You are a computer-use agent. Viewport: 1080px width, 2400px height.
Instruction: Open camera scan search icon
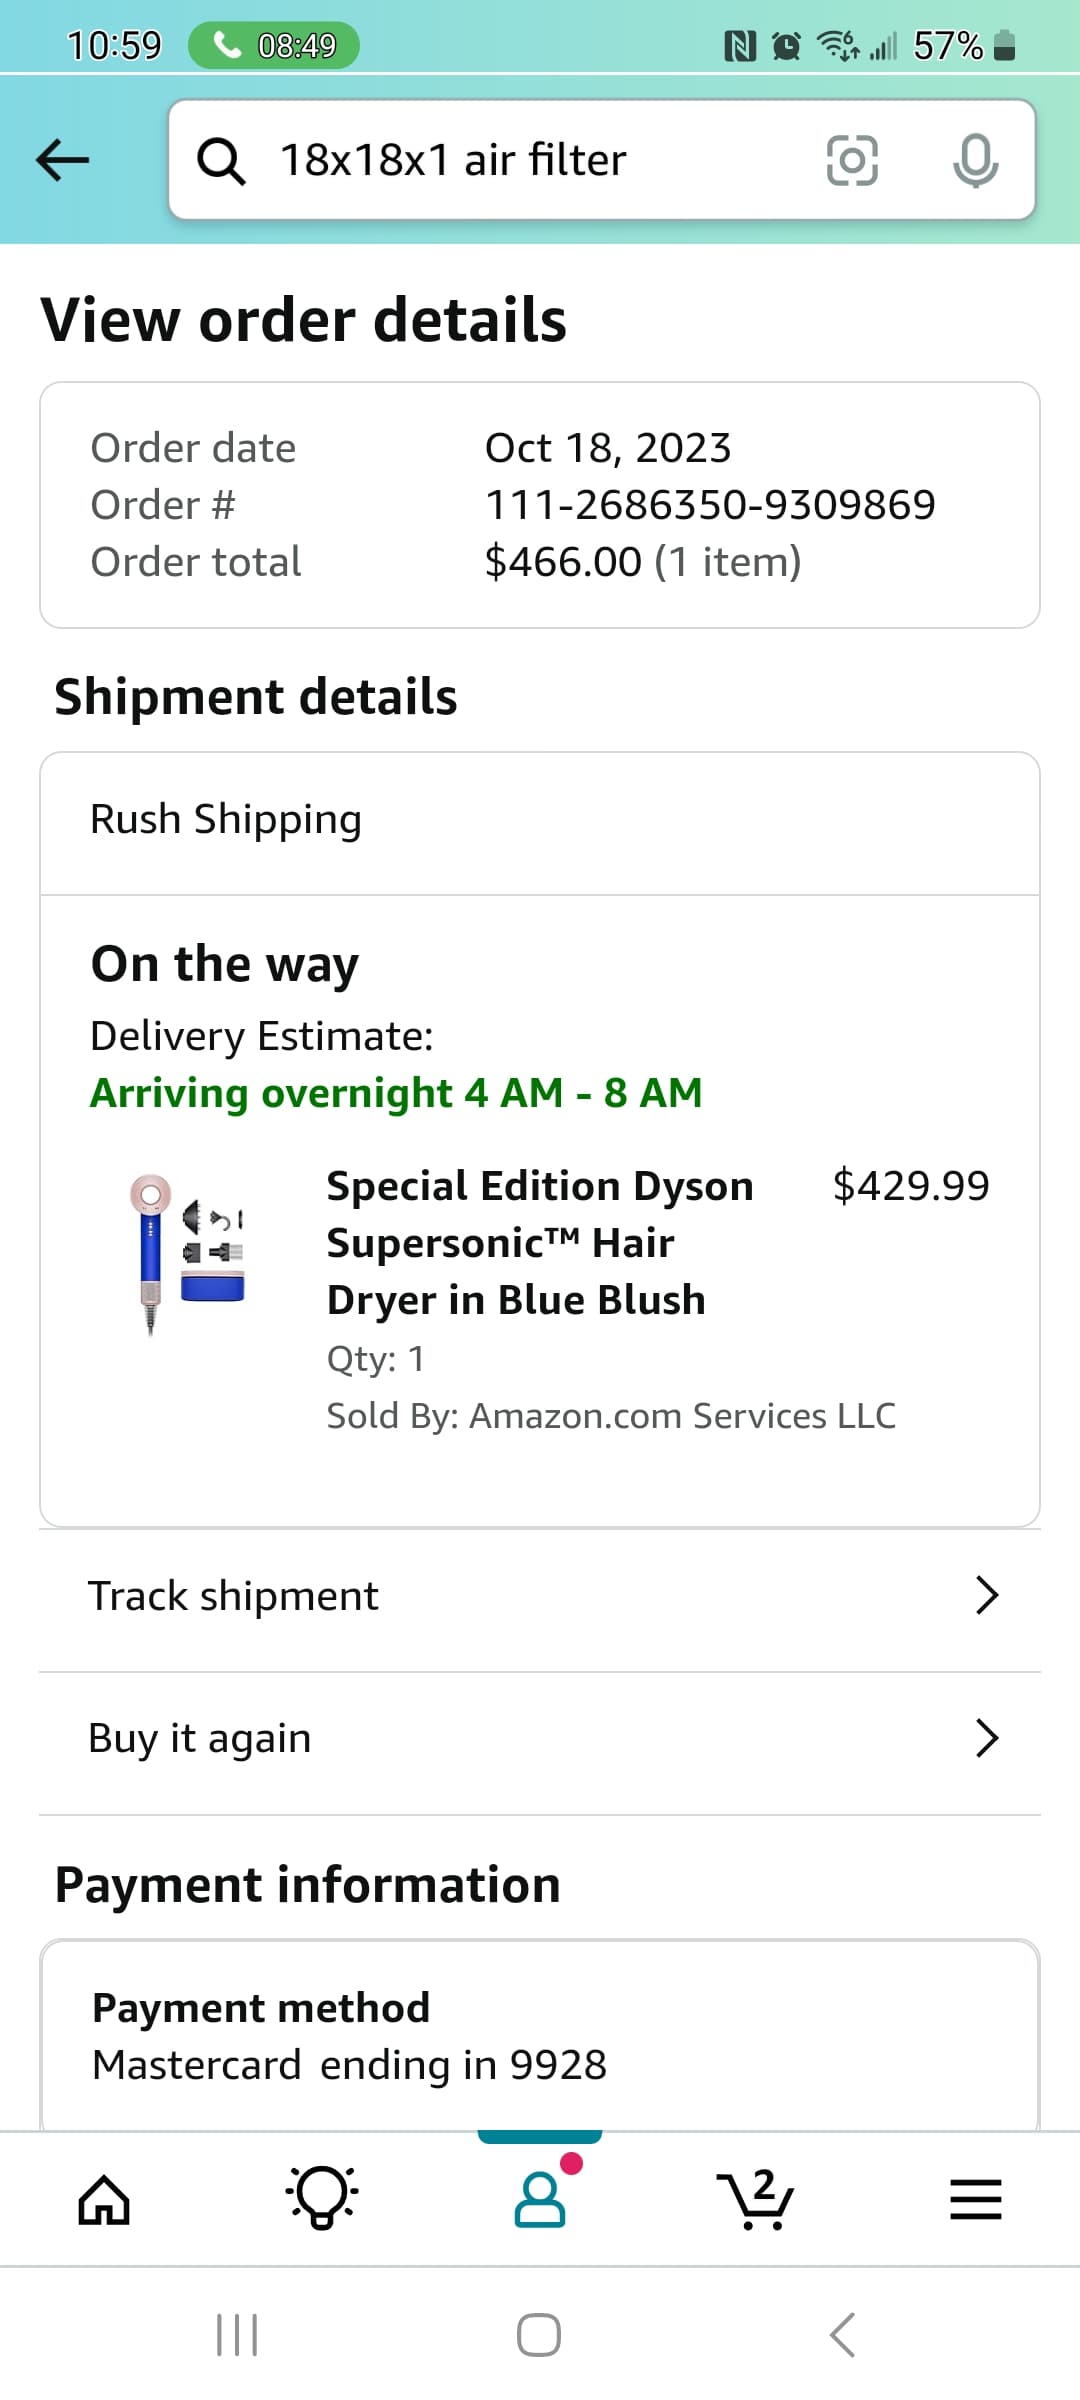852,160
